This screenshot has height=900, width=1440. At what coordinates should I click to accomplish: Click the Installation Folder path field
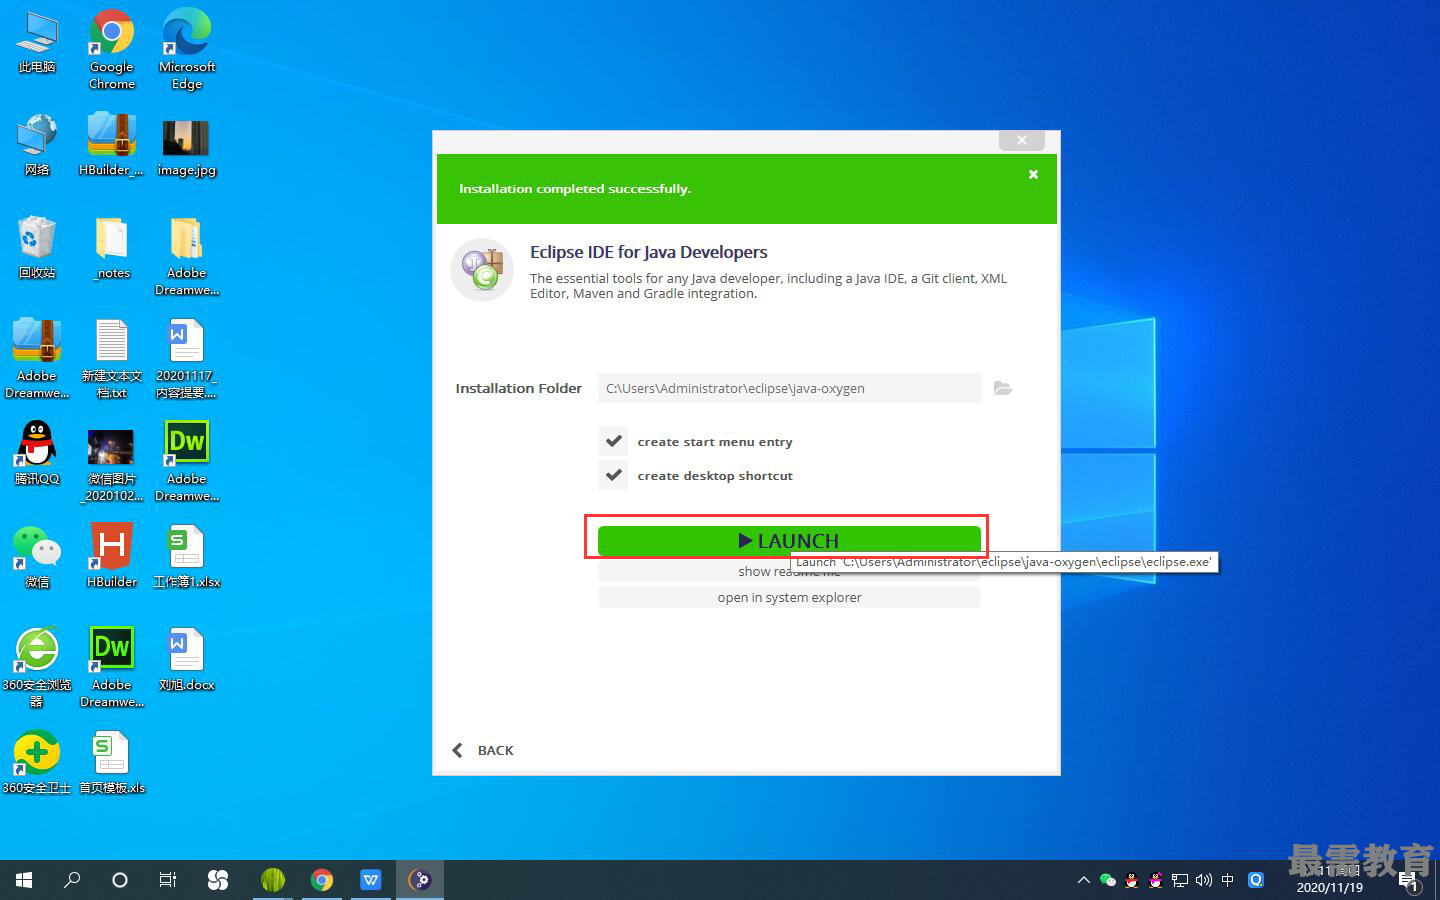pyautogui.click(x=789, y=388)
